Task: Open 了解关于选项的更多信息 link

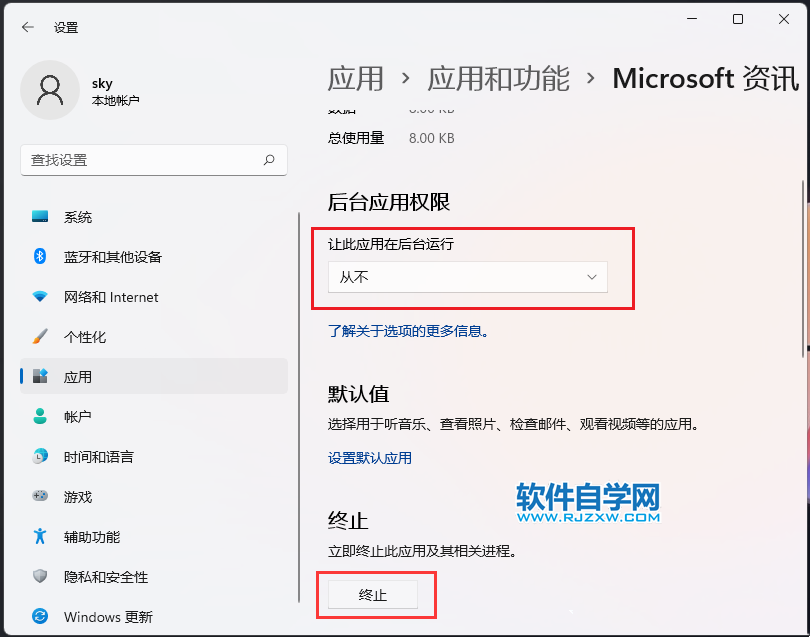Action: 408,331
